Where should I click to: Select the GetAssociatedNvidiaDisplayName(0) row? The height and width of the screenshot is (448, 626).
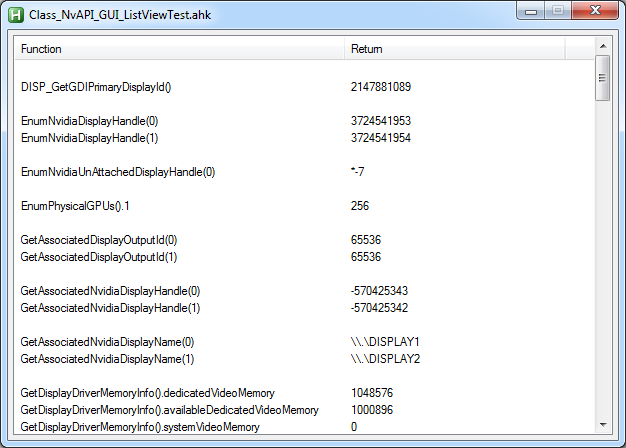[304, 342]
